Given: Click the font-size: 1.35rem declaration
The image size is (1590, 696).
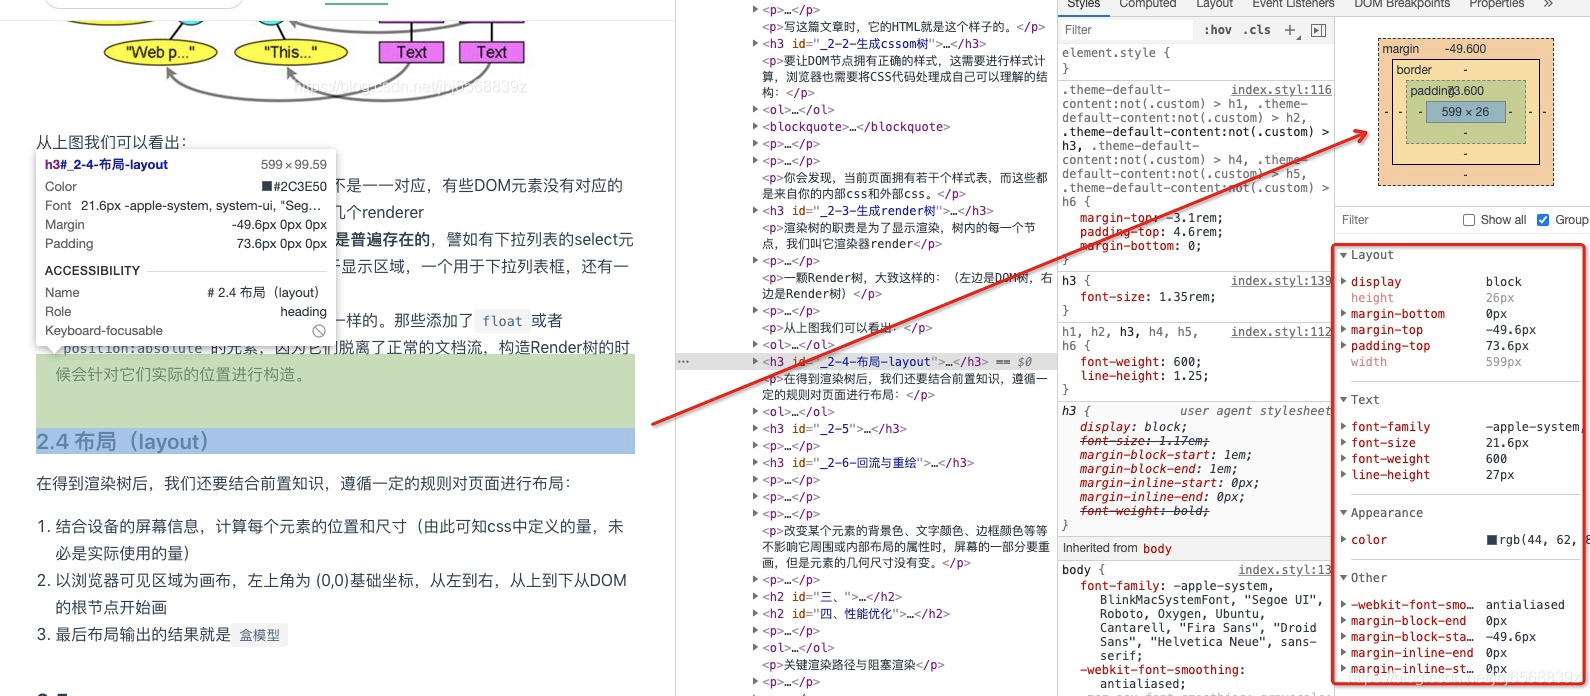Looking at the screenshot, I should click(1147, 297).
